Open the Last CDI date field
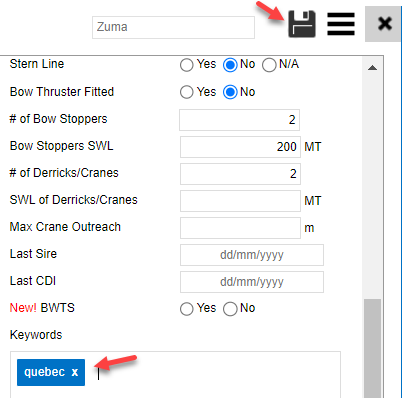 252,282
